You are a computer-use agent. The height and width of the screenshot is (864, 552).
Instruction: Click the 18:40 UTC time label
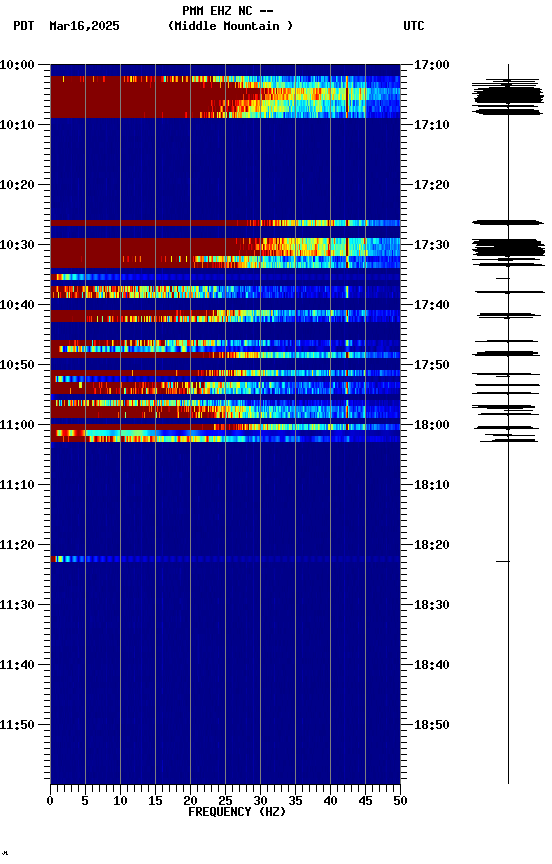431,665
